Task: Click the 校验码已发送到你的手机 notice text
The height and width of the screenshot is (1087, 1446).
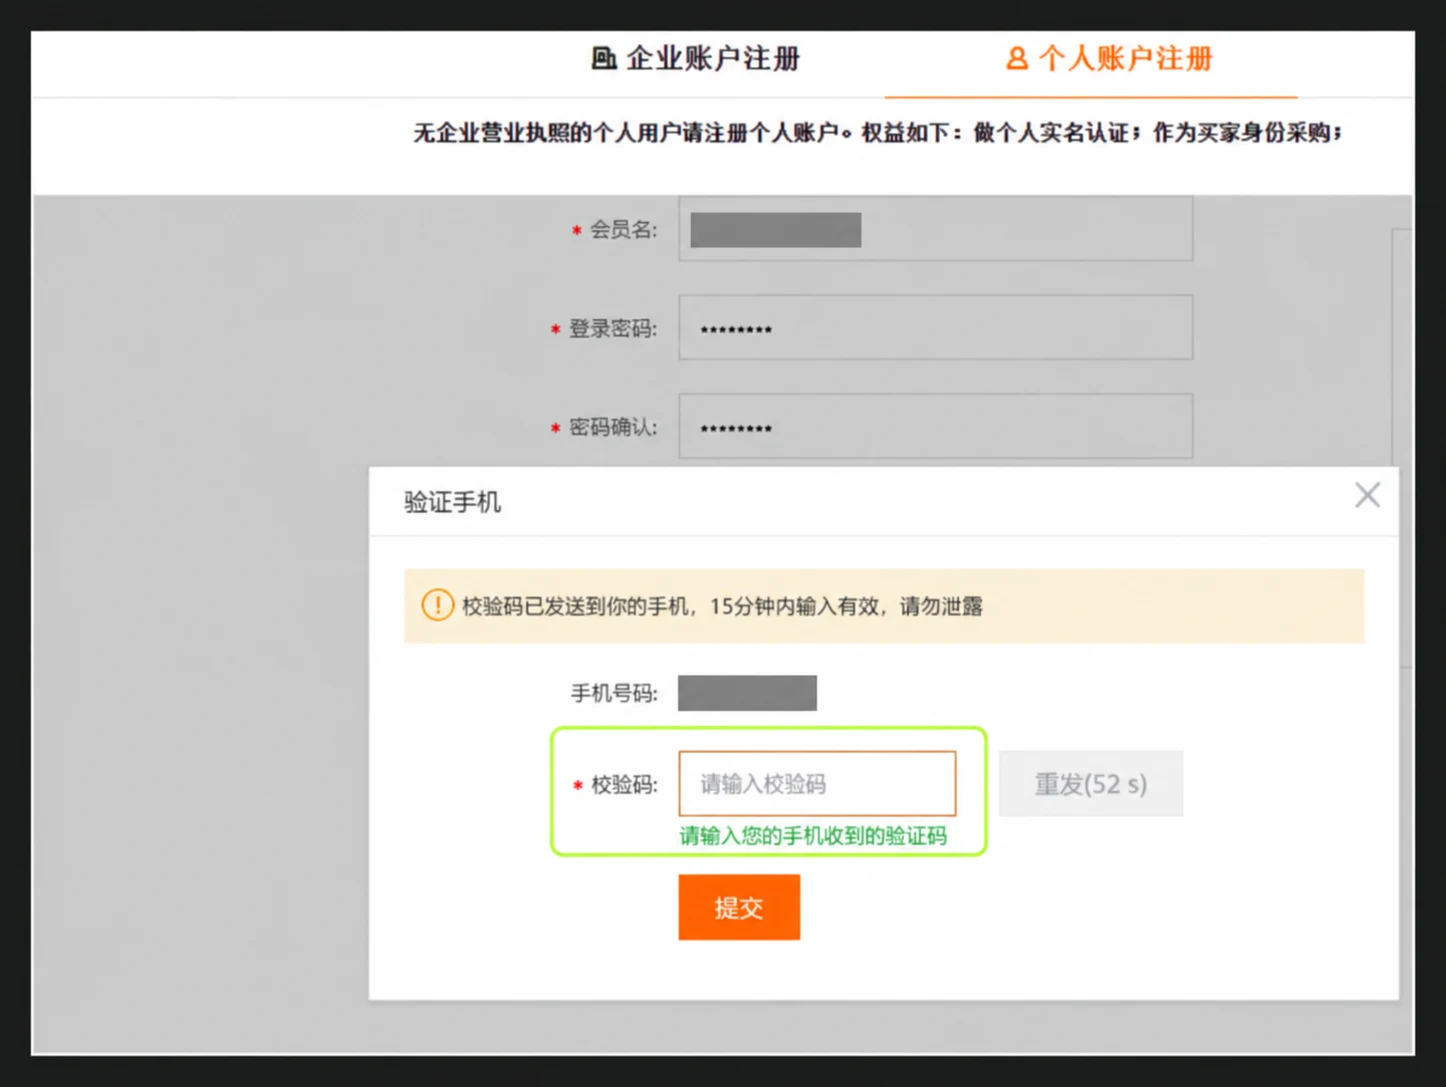Action: (x=722, y=606)
